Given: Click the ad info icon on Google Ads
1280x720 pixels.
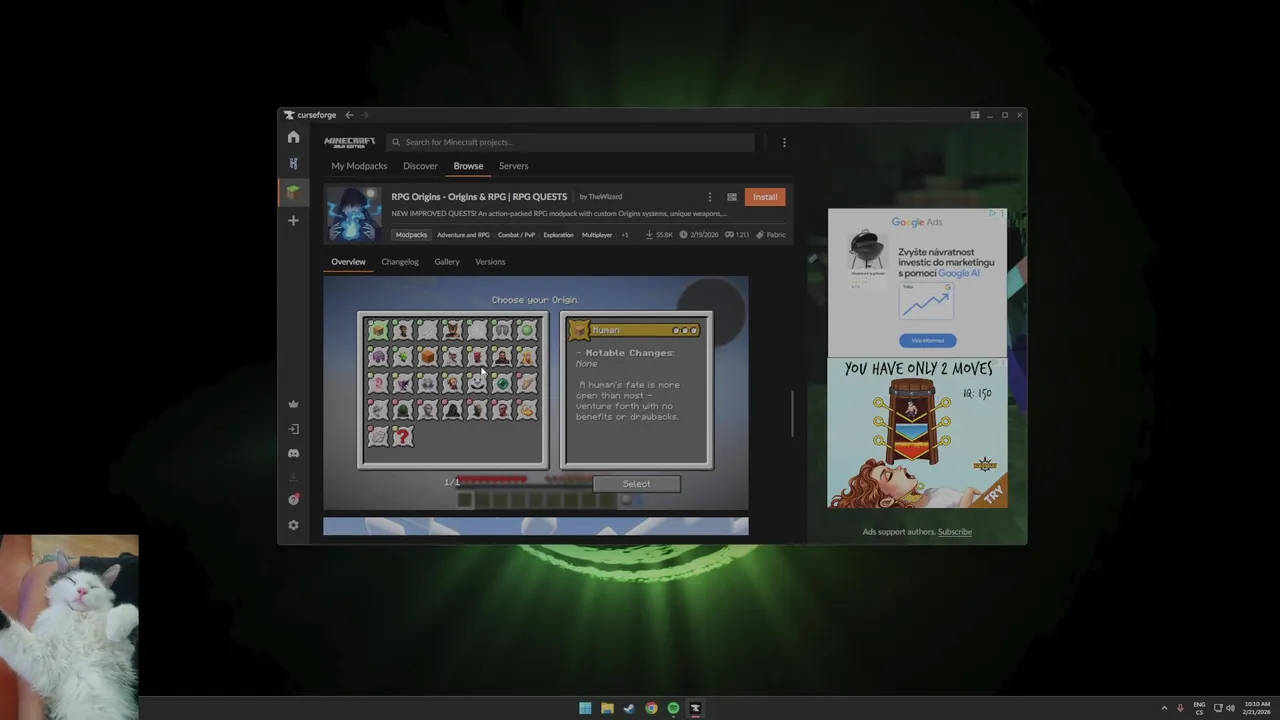Looking at the screenshot, I should (x=992, y=213).
